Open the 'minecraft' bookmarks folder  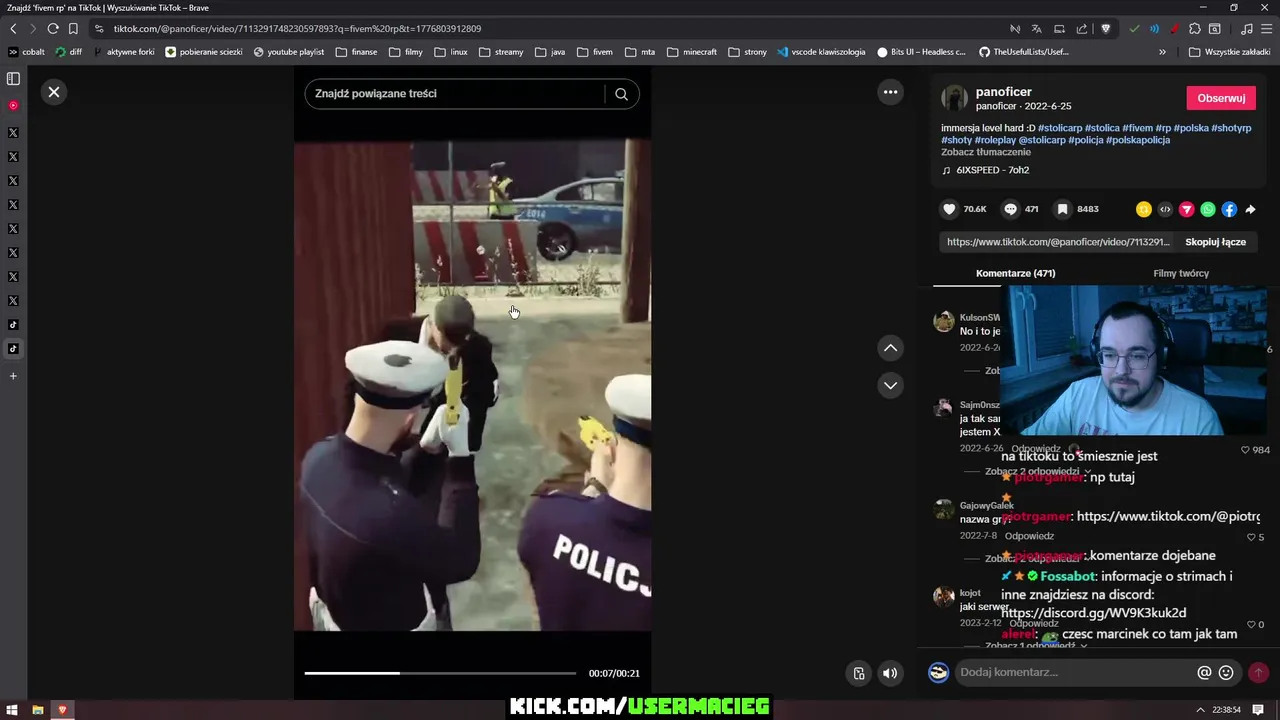[x=691, y=52]
